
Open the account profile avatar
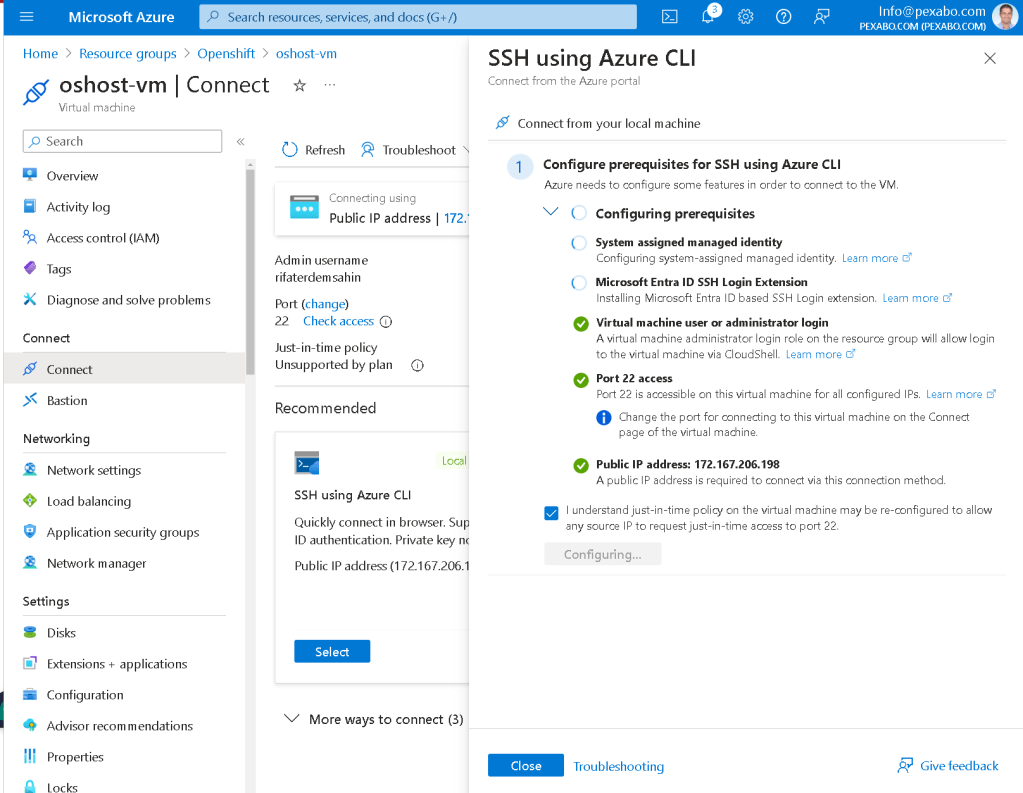point(1005,17)
